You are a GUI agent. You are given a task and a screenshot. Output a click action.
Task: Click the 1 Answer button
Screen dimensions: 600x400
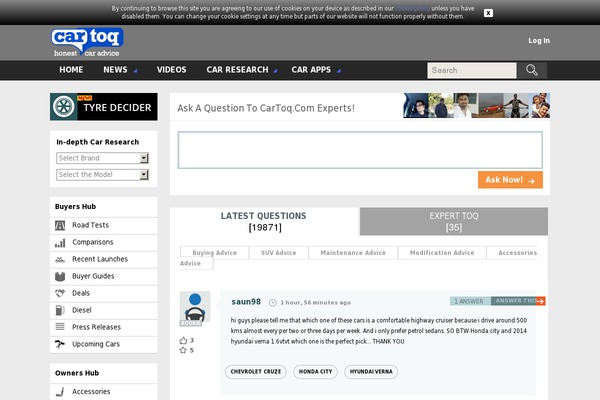470,301
